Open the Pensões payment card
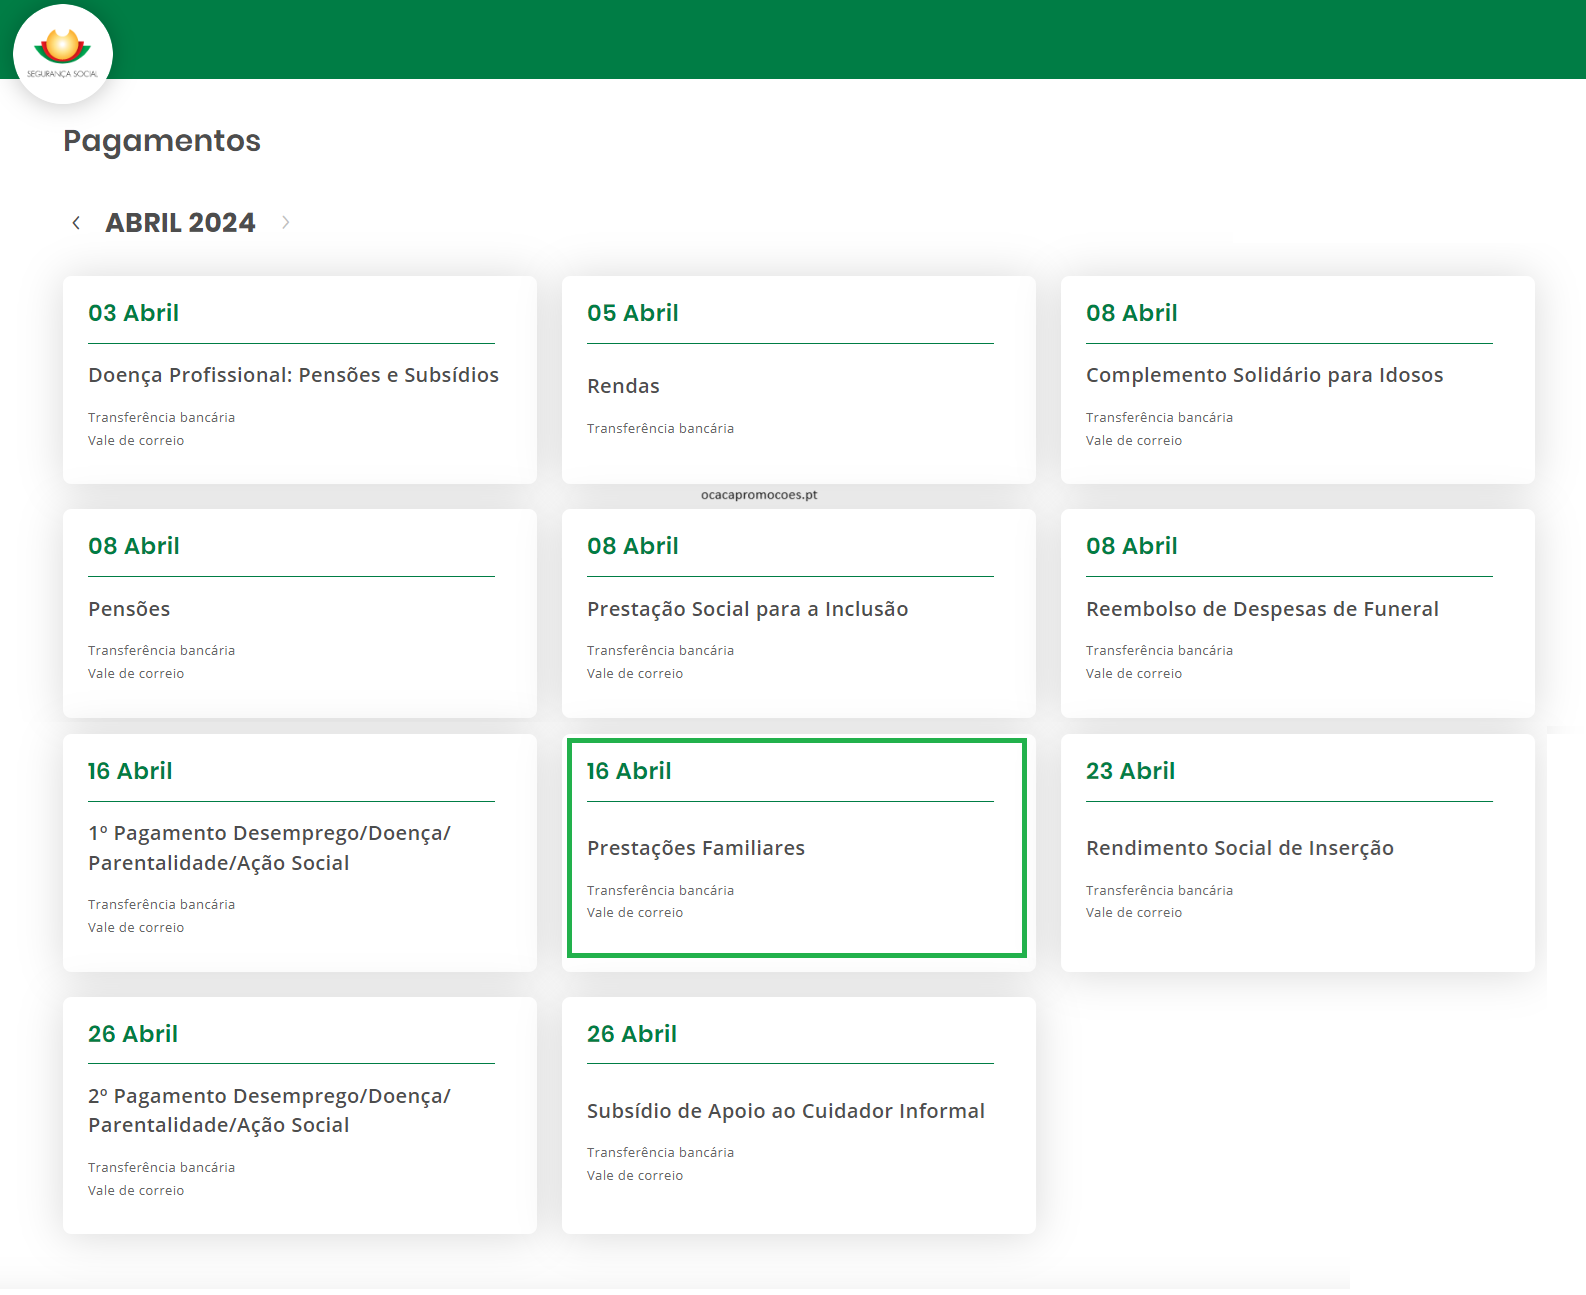The width and height of the screenshot is (1586, 1295). [300, 613]
